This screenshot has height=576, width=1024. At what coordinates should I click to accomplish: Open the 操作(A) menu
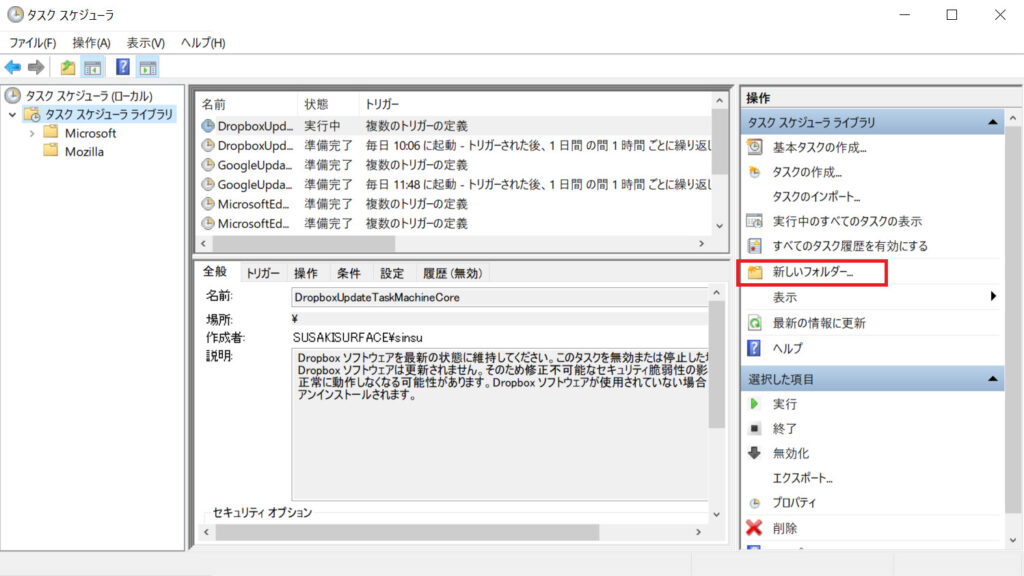pos(91,42)
